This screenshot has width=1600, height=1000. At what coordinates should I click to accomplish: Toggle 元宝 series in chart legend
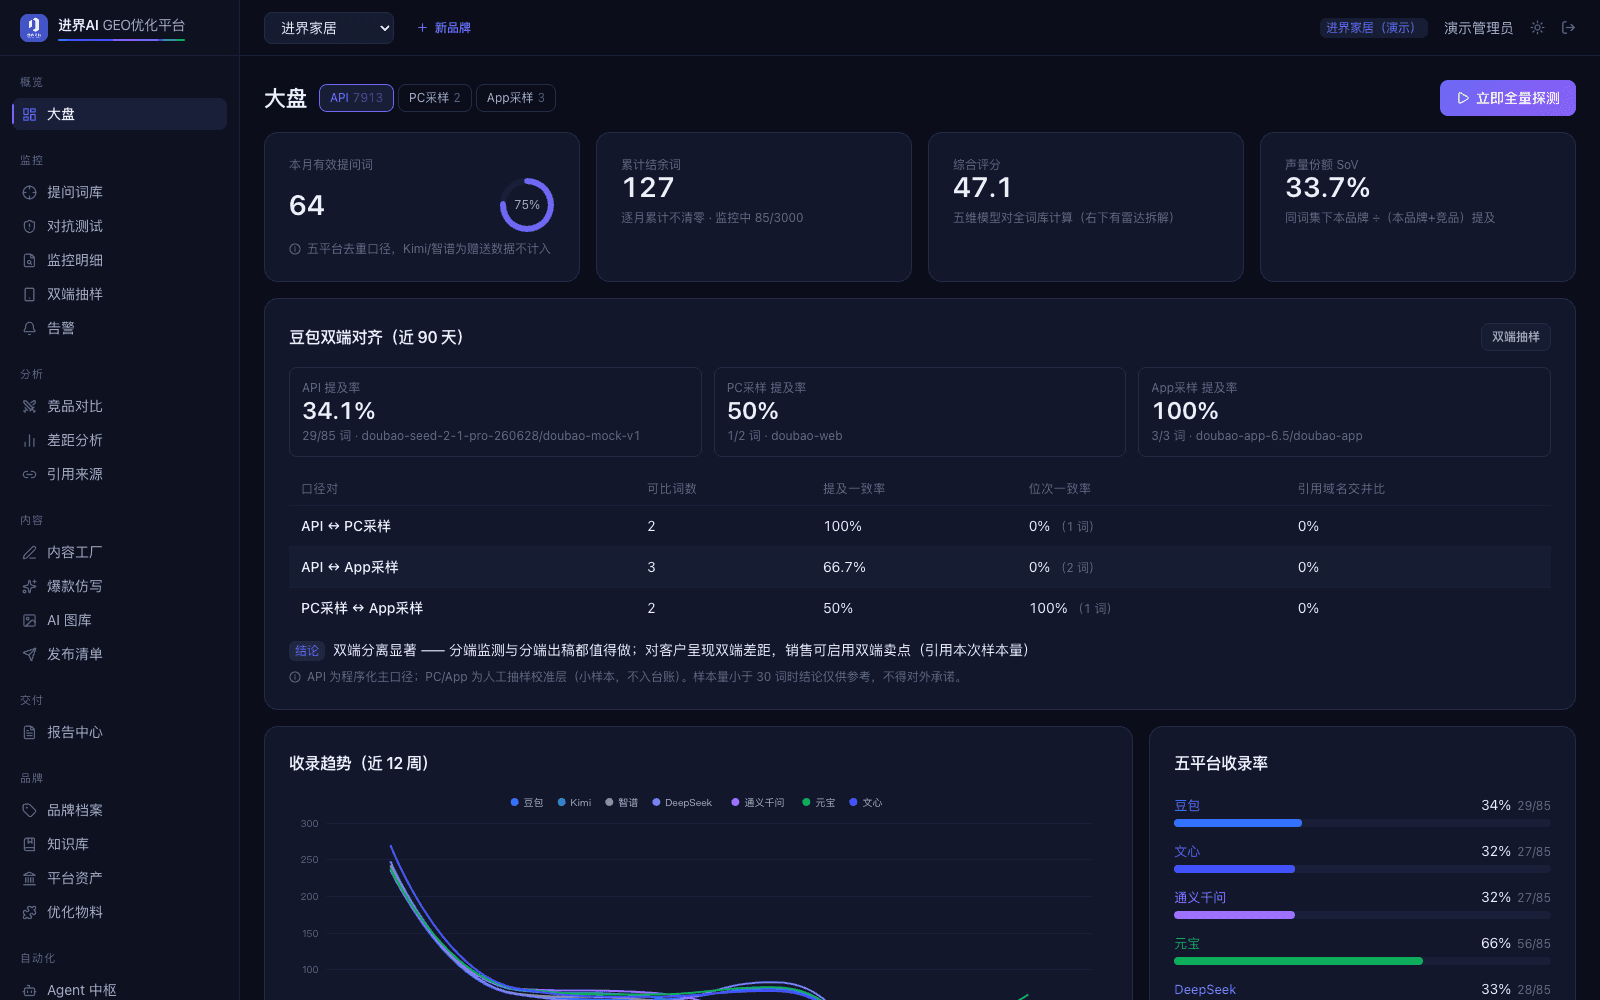point(819,802)
